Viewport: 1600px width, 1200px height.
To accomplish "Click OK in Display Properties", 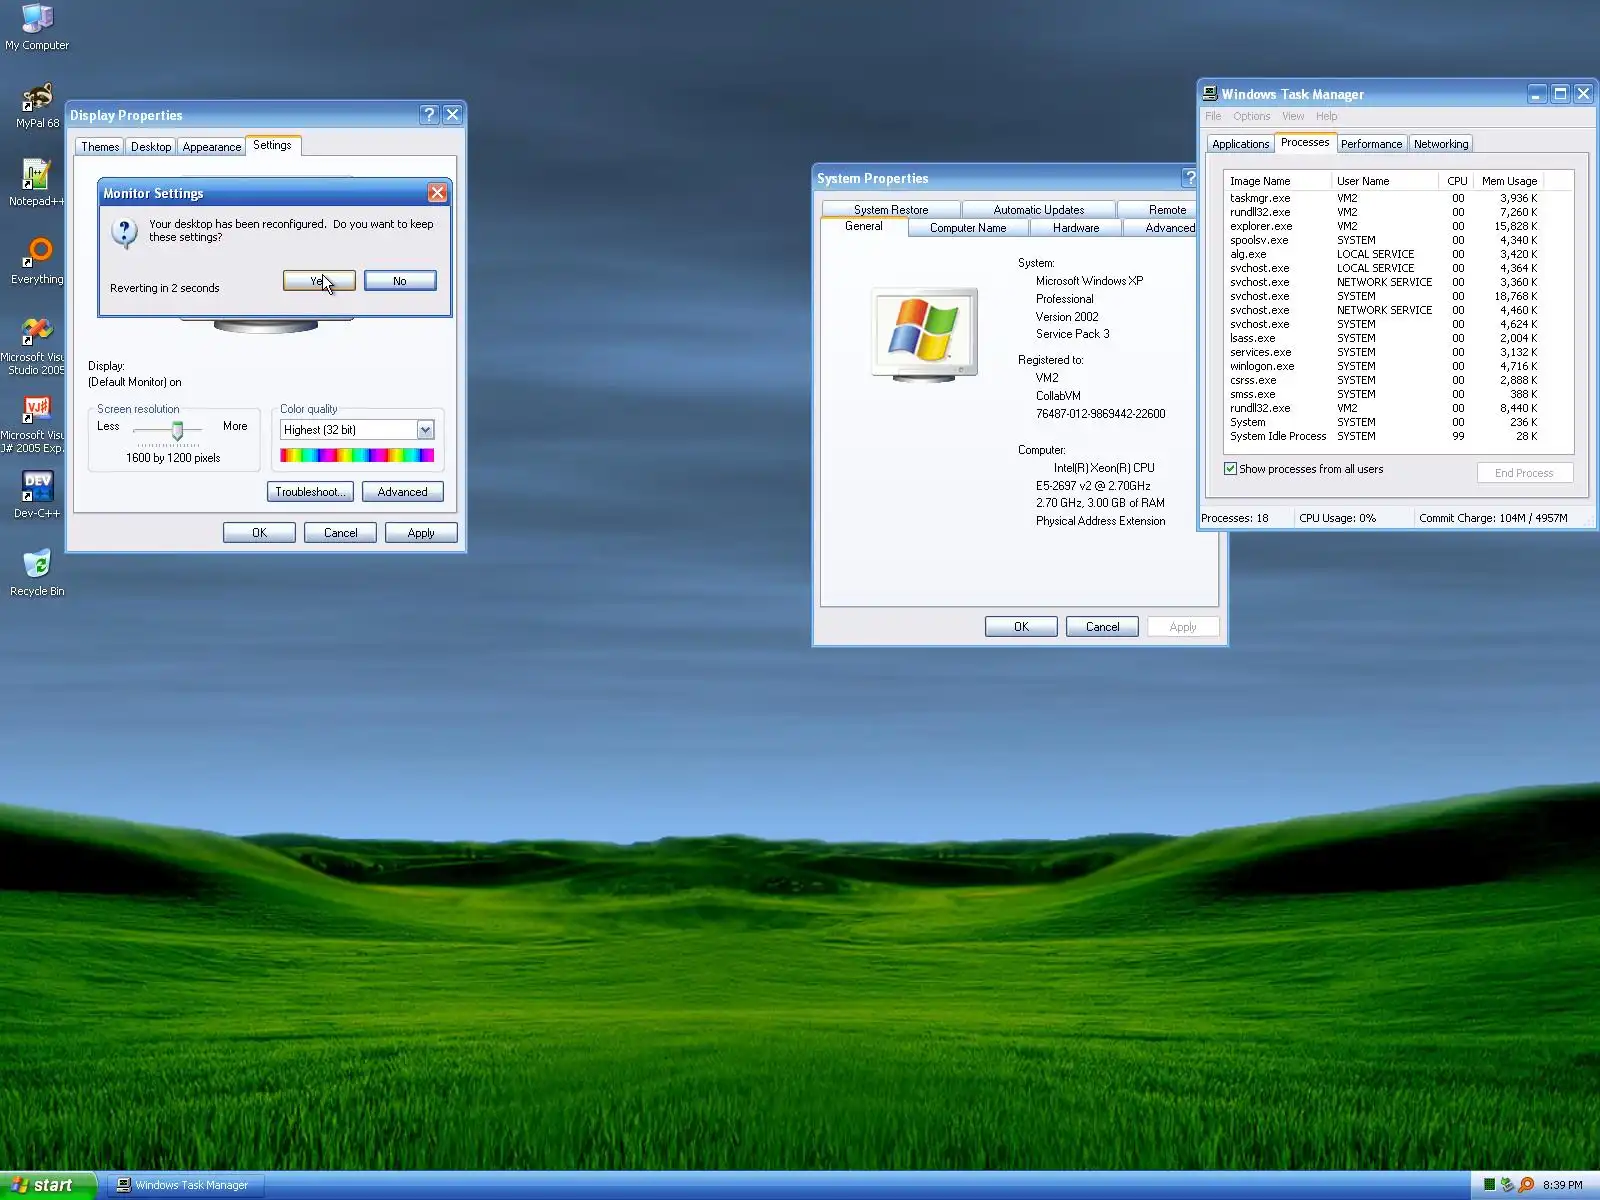I will coord(259,533).
